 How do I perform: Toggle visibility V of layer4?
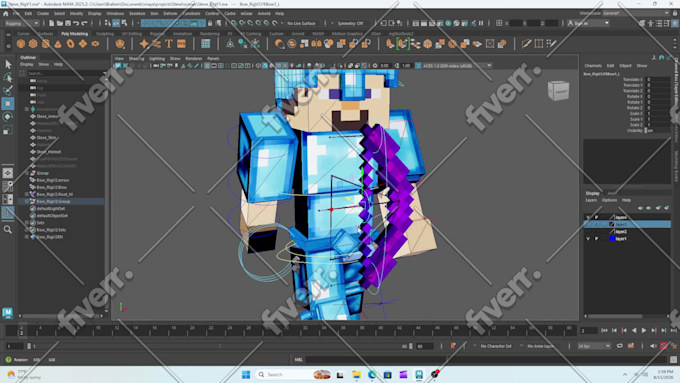[588, 217]
